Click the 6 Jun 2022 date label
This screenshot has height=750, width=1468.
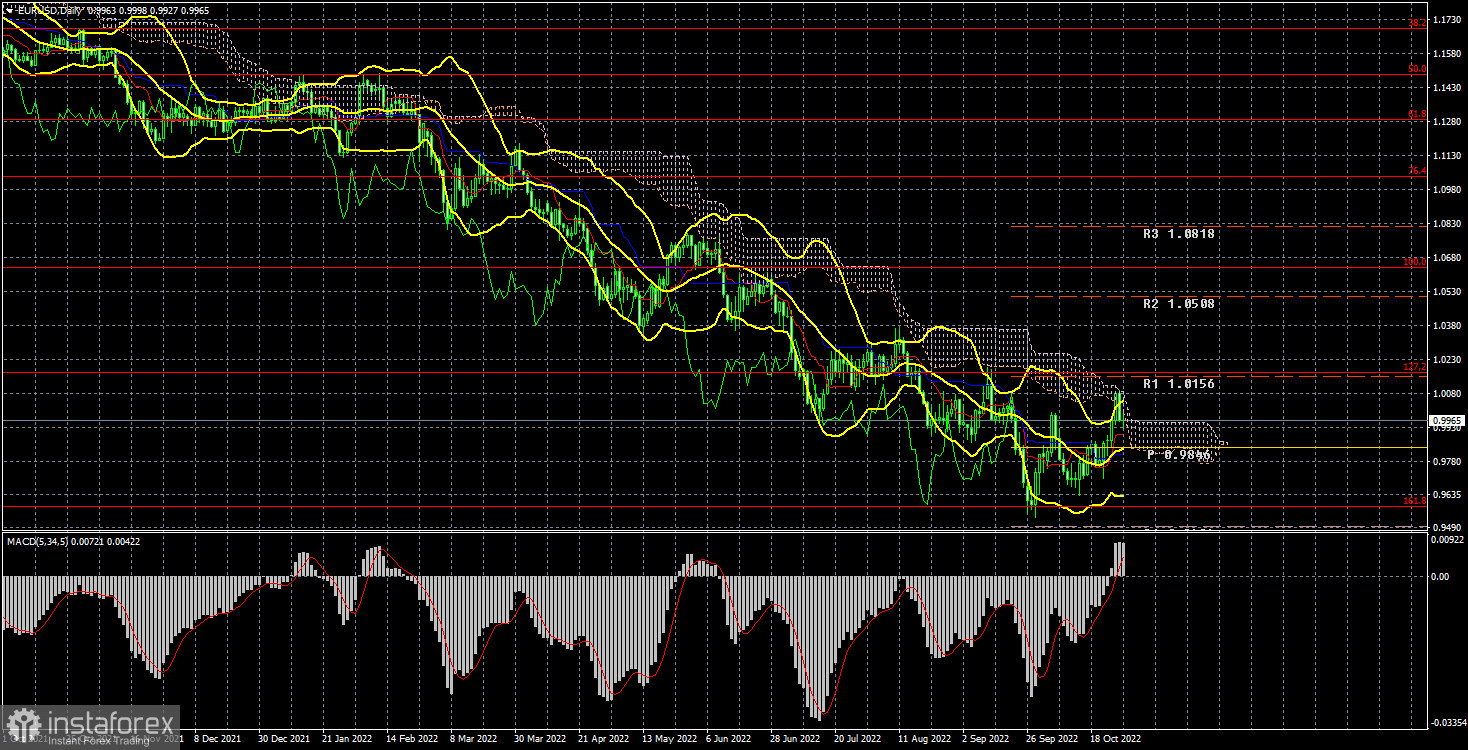(730, 739)
